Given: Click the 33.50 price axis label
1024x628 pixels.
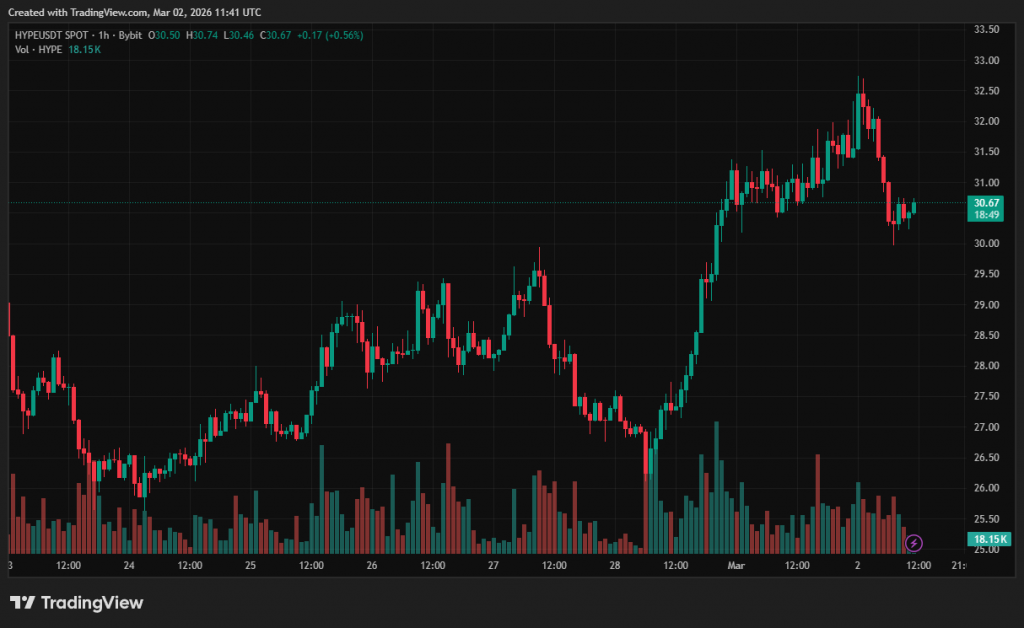Looking at the screenshot, I should pos(987,30).
